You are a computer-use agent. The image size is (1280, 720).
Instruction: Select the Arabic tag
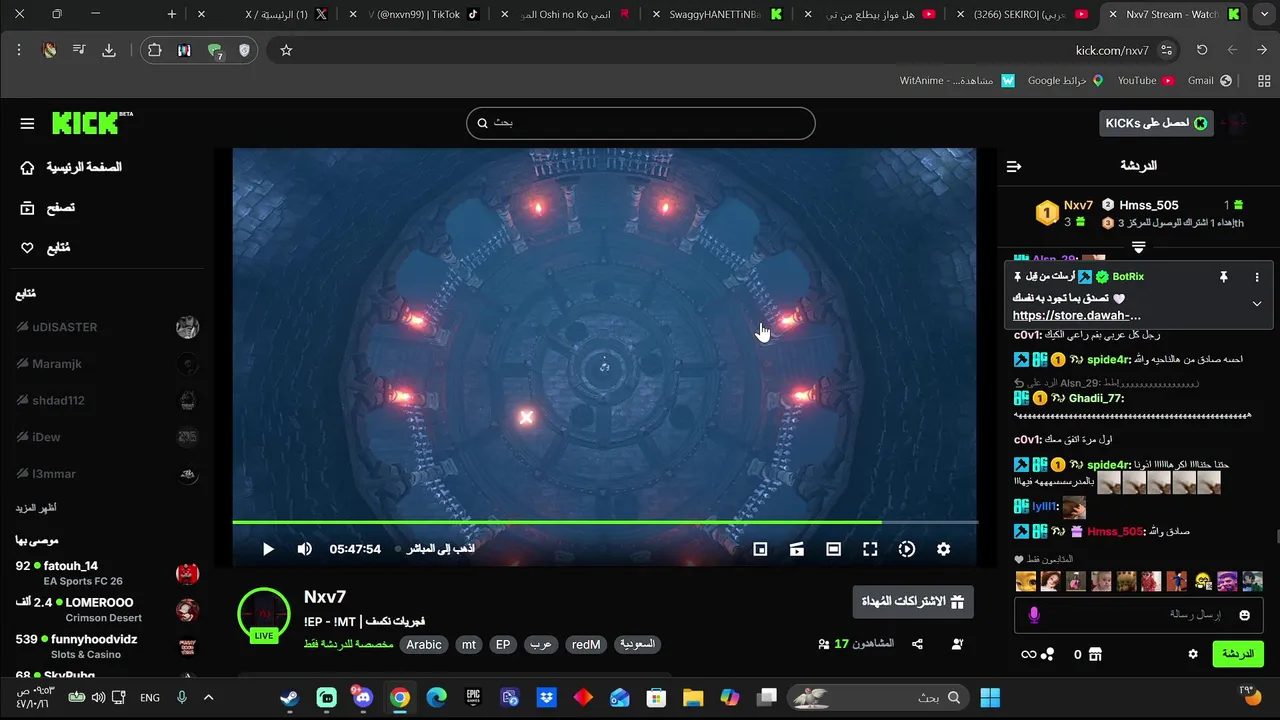point(424,645)
